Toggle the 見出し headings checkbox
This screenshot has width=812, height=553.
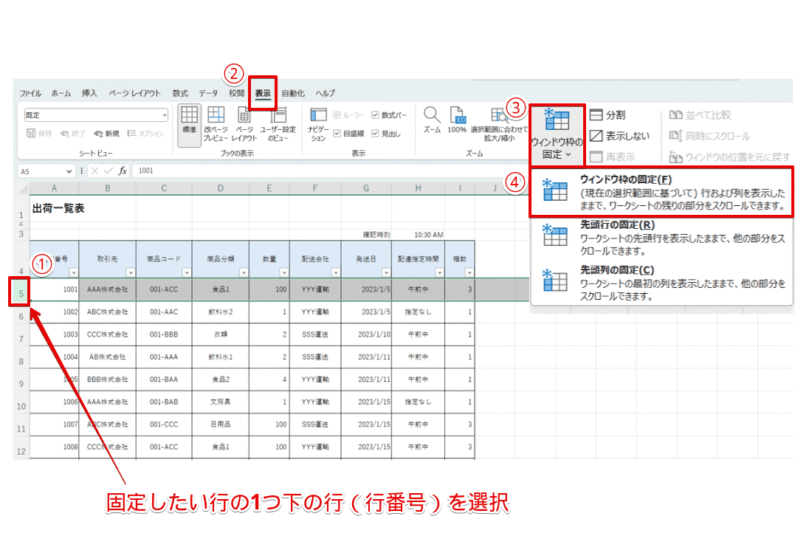(x=375, y=134)
